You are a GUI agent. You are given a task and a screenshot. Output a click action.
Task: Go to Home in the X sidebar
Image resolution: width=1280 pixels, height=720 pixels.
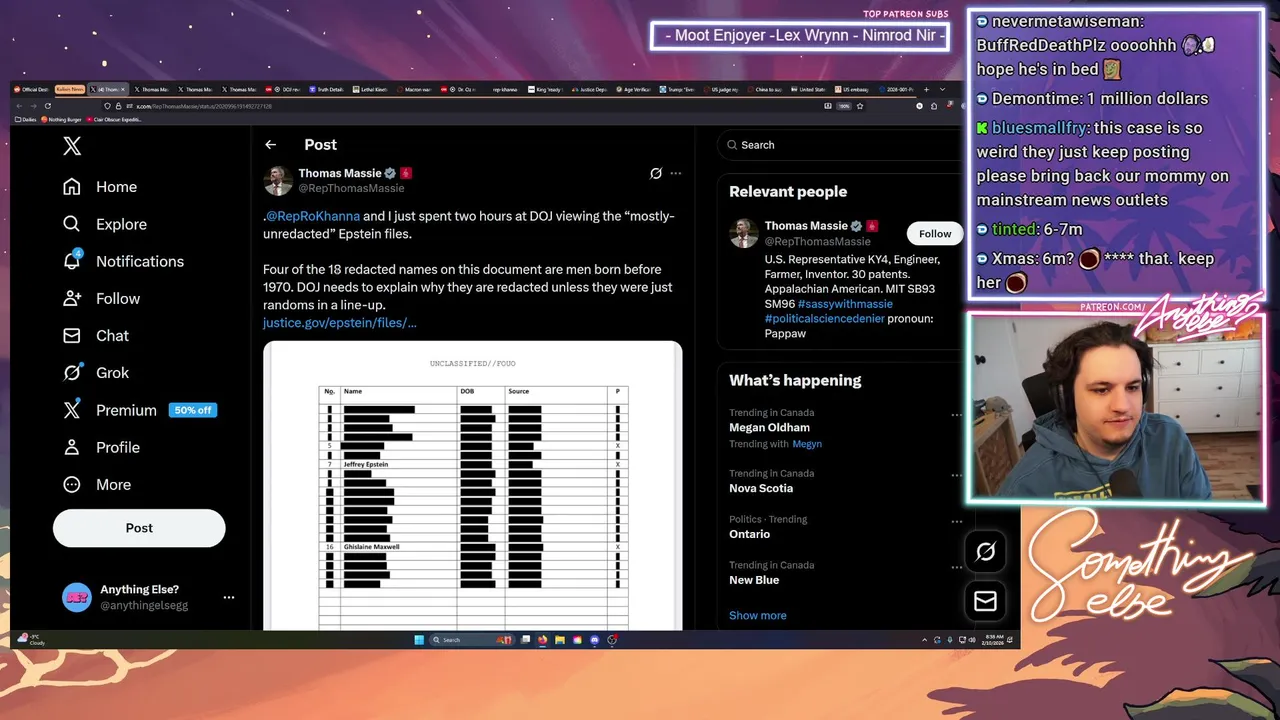99,187
